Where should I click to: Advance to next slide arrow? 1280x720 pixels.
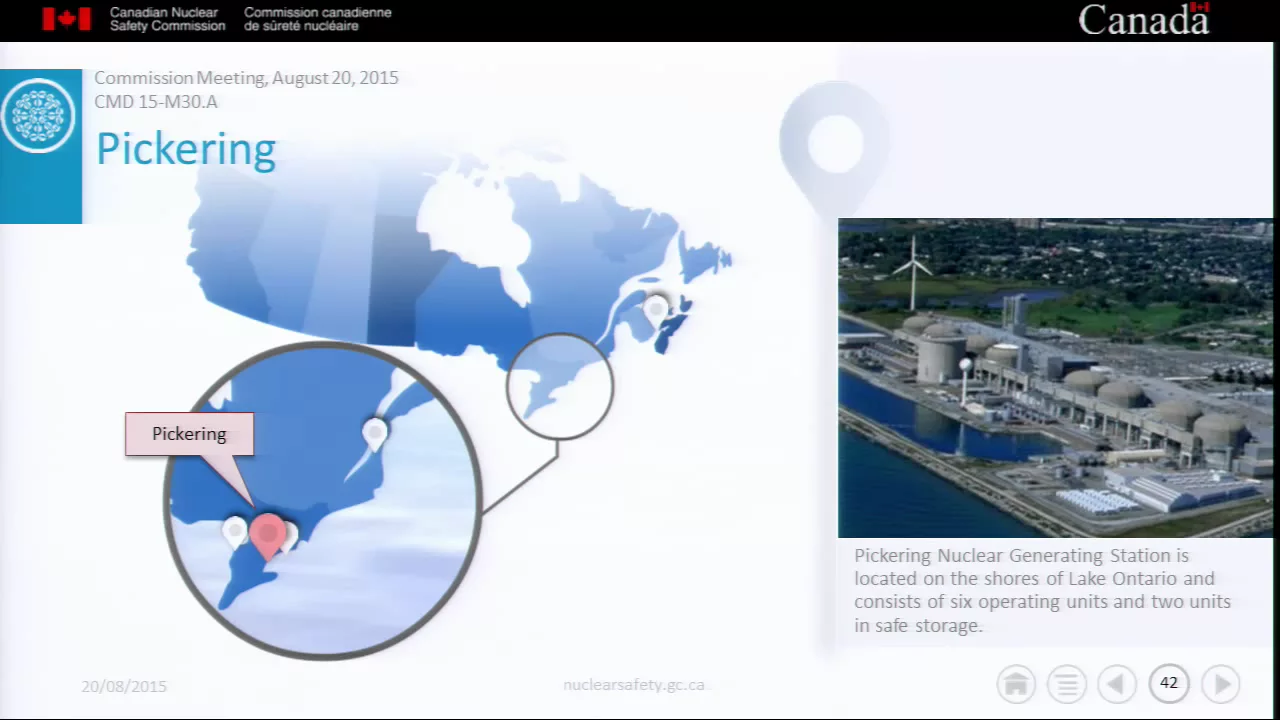pos(1221,684)
